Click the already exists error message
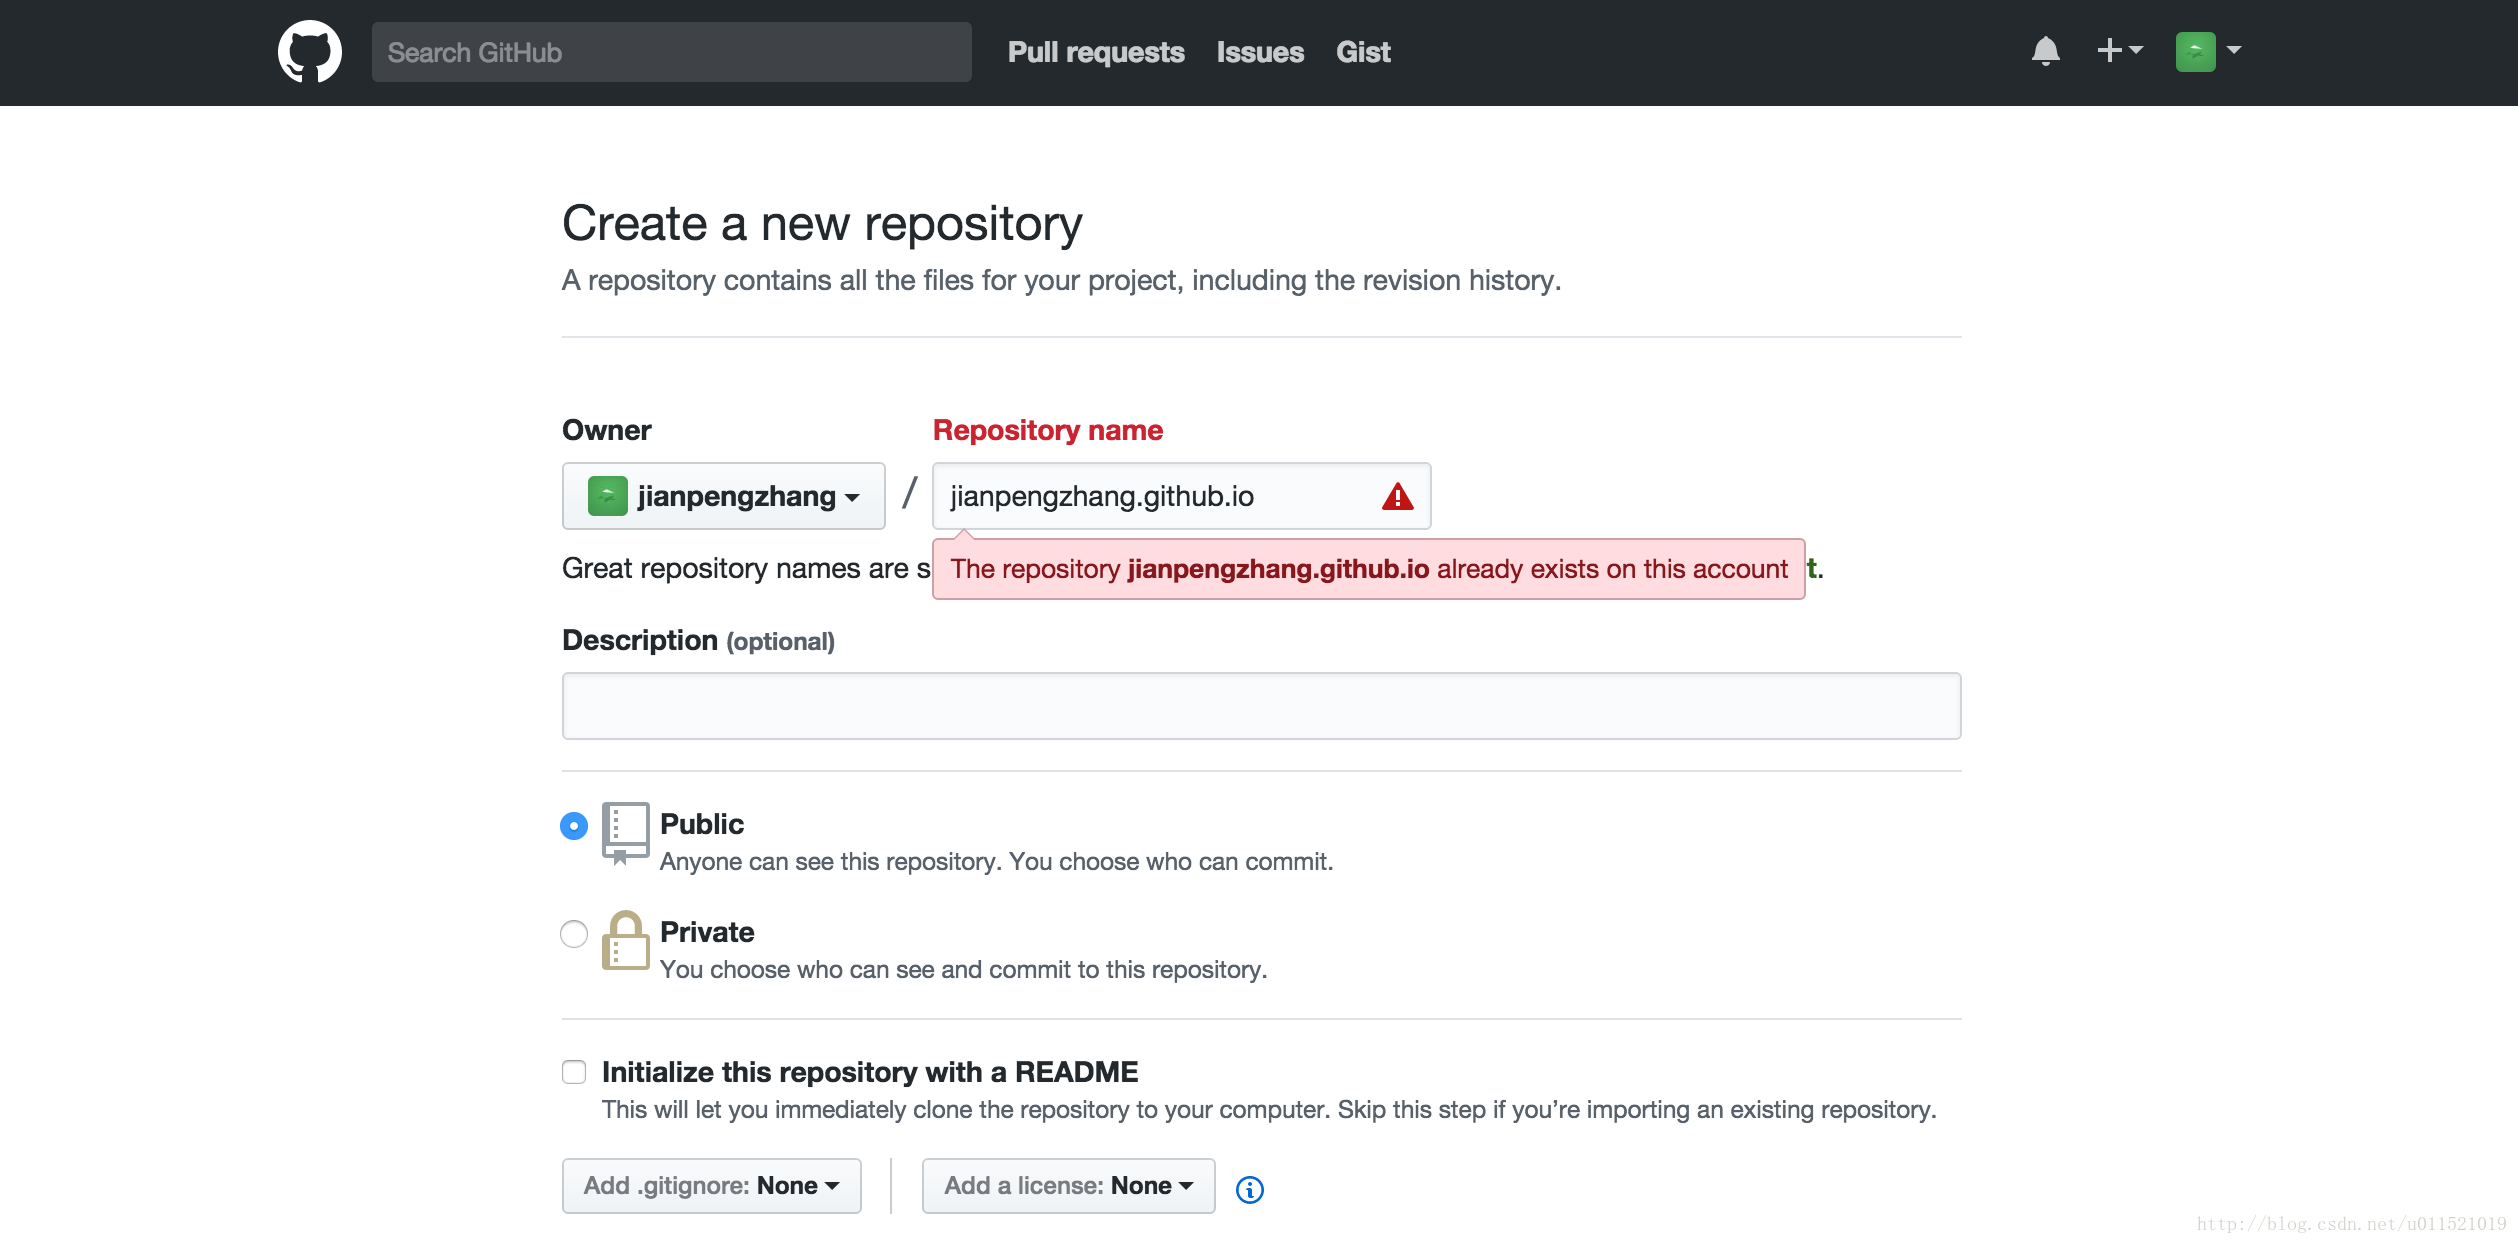The width and height of the screenshot is (2518, 1244). 1369,569
